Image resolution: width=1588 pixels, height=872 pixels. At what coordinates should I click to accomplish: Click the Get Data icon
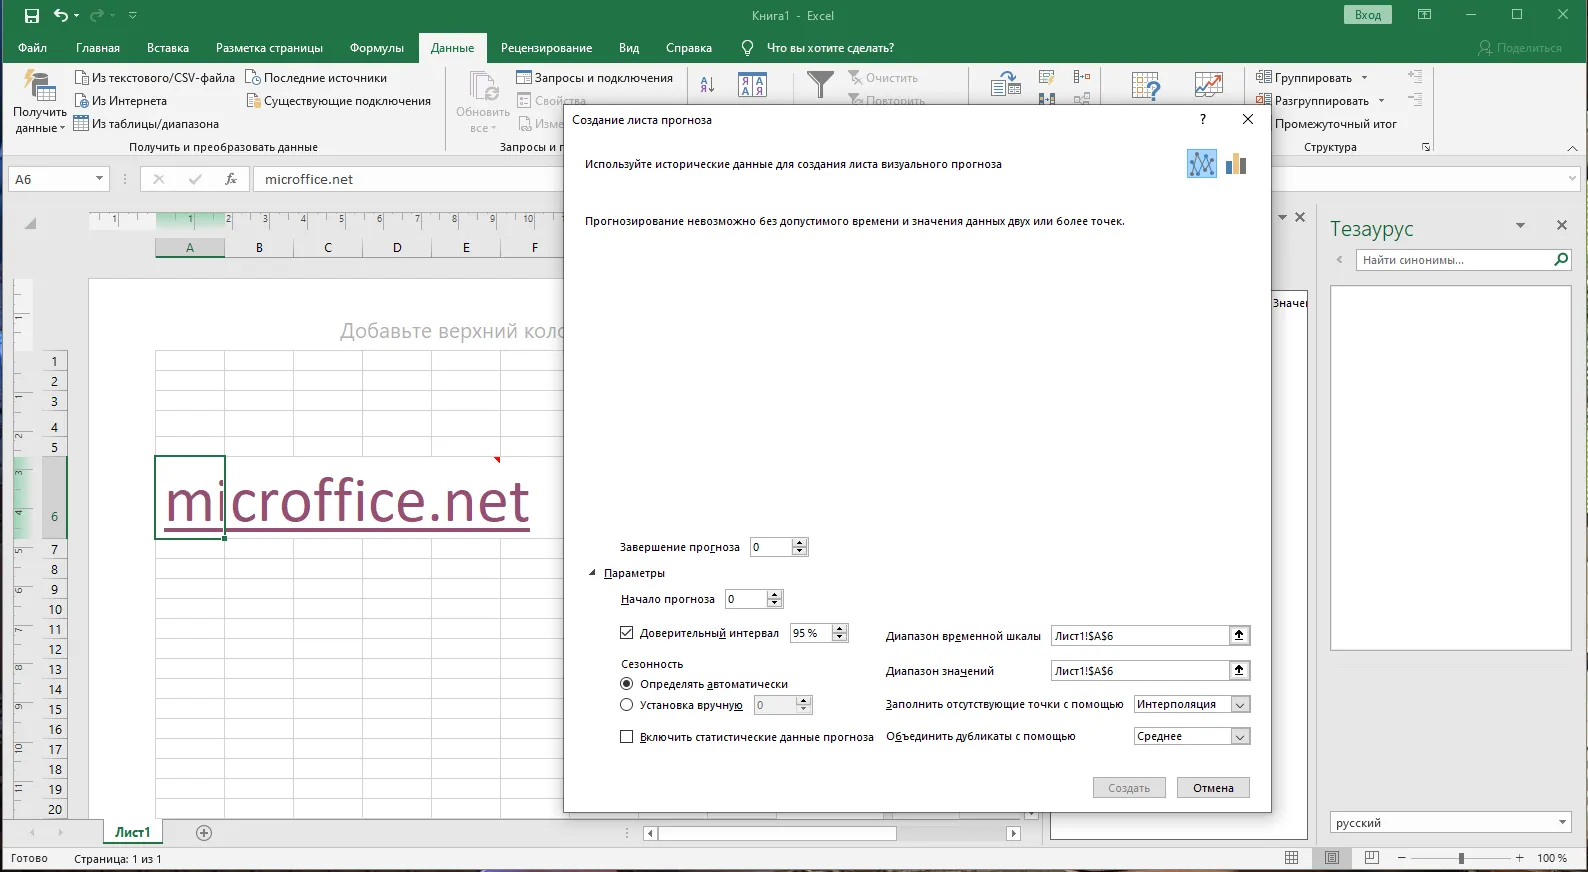pos(39,88)
